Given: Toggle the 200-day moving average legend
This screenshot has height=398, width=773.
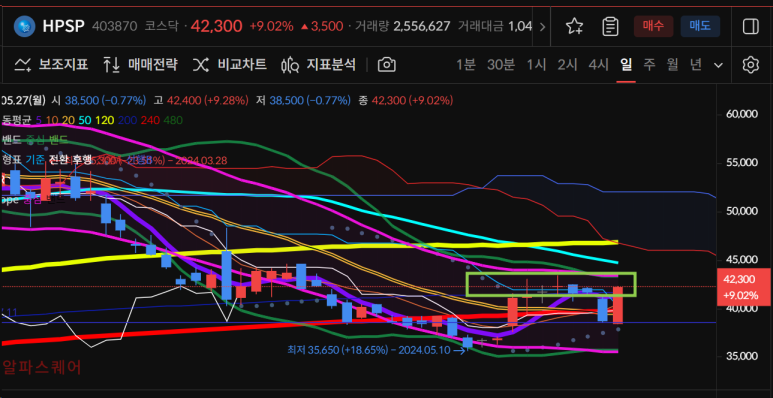Looking at the screenshot, I should pyautogui.click(x=127, y=120).
